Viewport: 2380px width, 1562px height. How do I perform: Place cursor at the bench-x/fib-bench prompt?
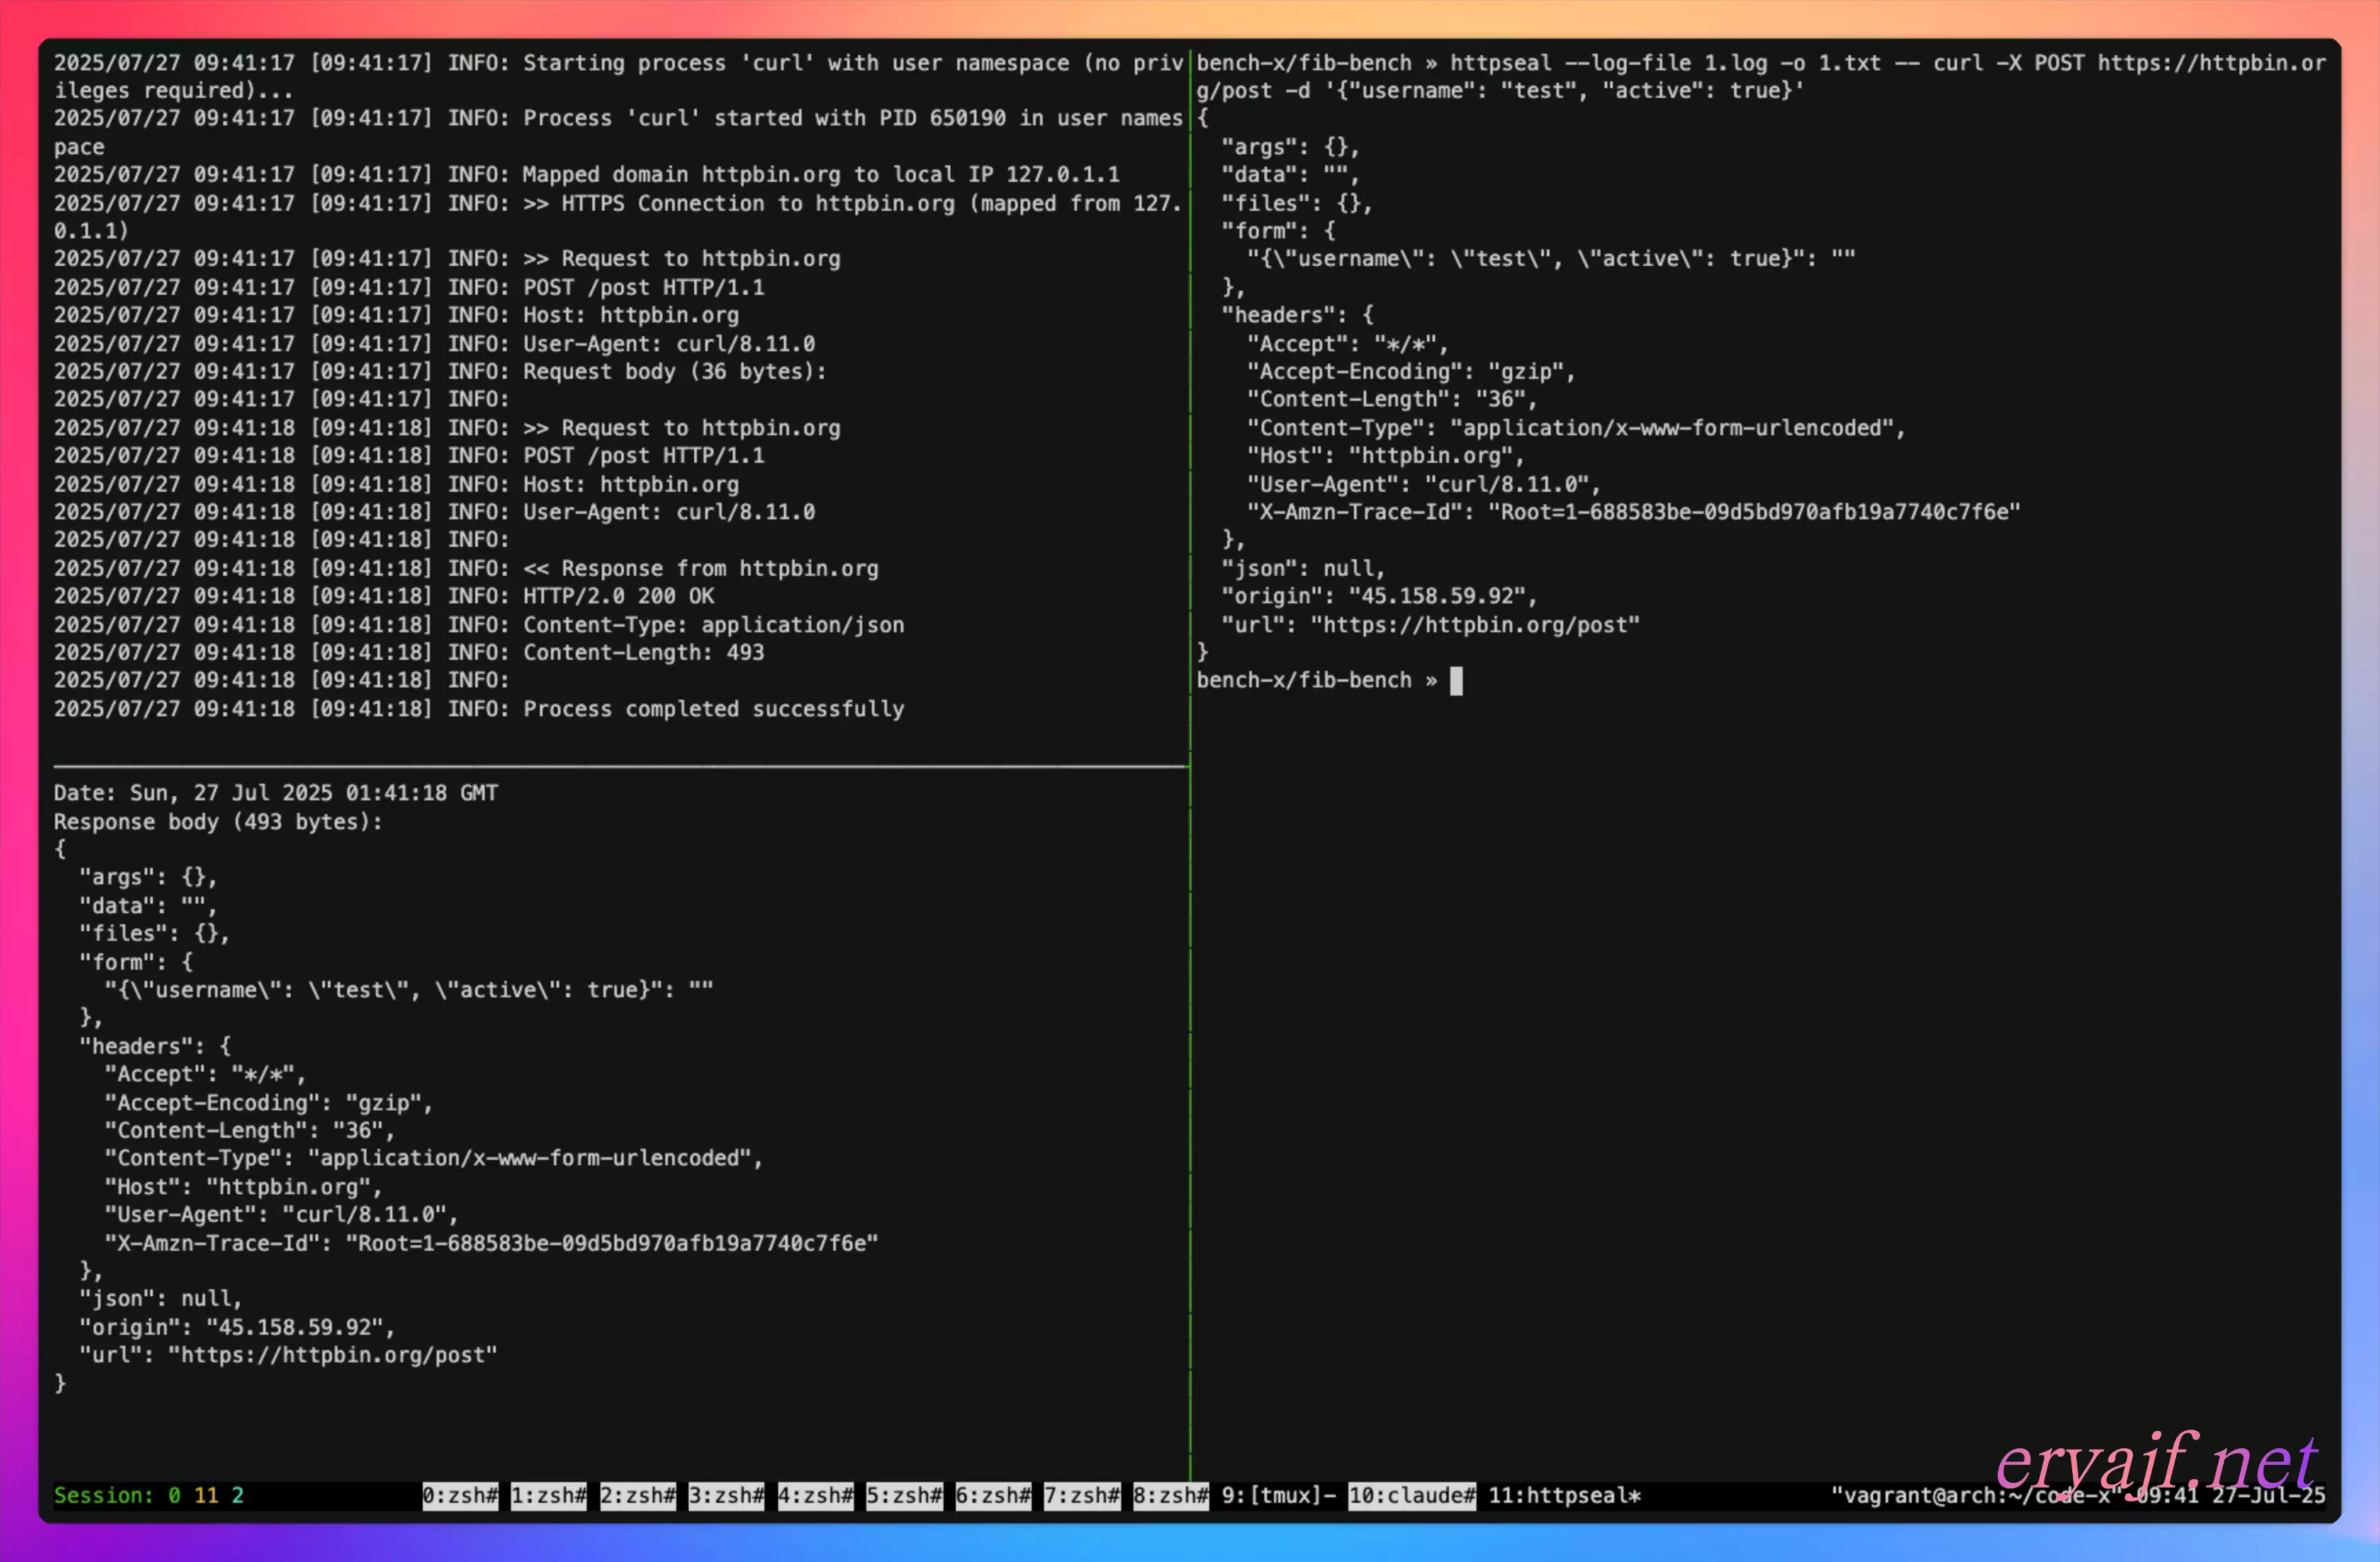pyautogui.click(x=1456, y=681)
